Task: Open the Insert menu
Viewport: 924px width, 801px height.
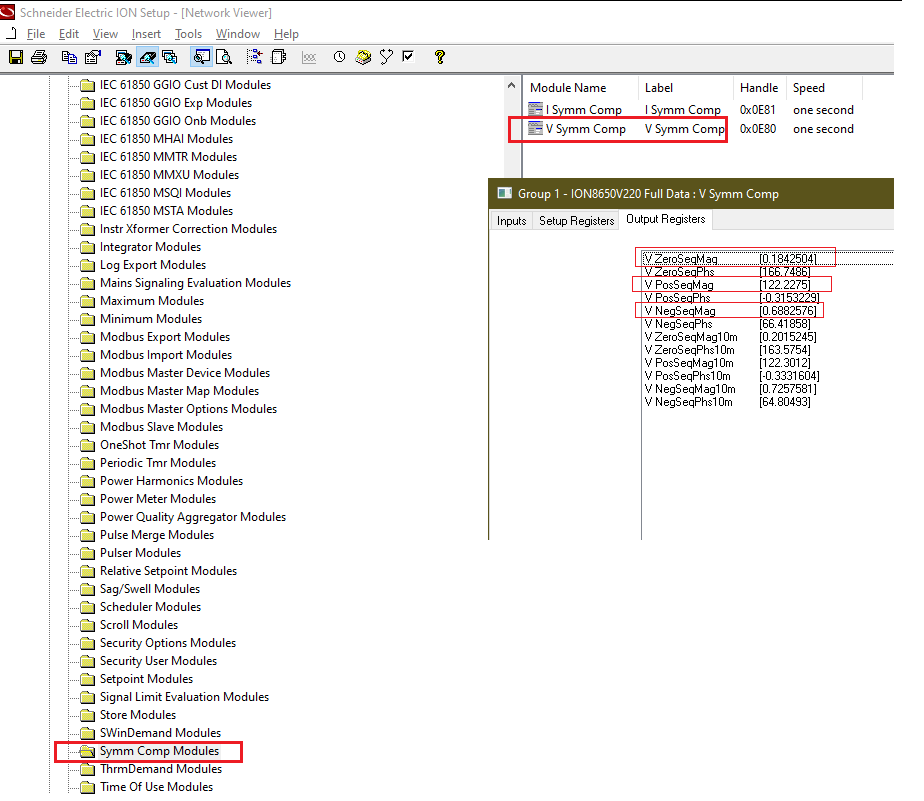Action: click(146, 34)
